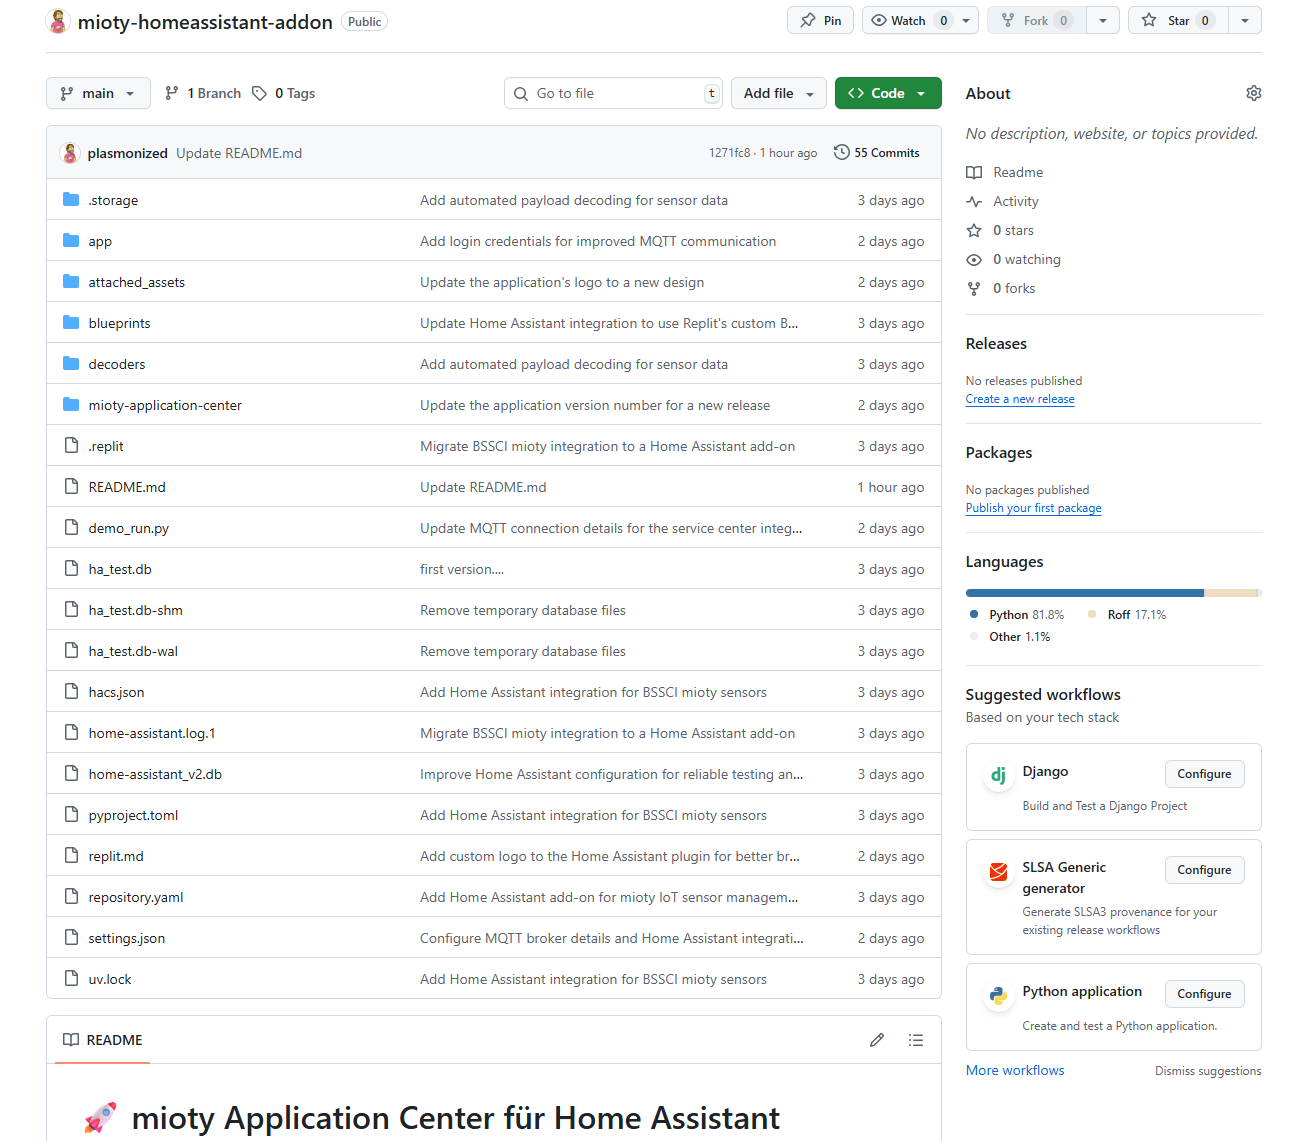The width and height of the screenshot is (1312, 1141).
Task: Click the languages bar Python segment
Action: tap(1085, 593)
